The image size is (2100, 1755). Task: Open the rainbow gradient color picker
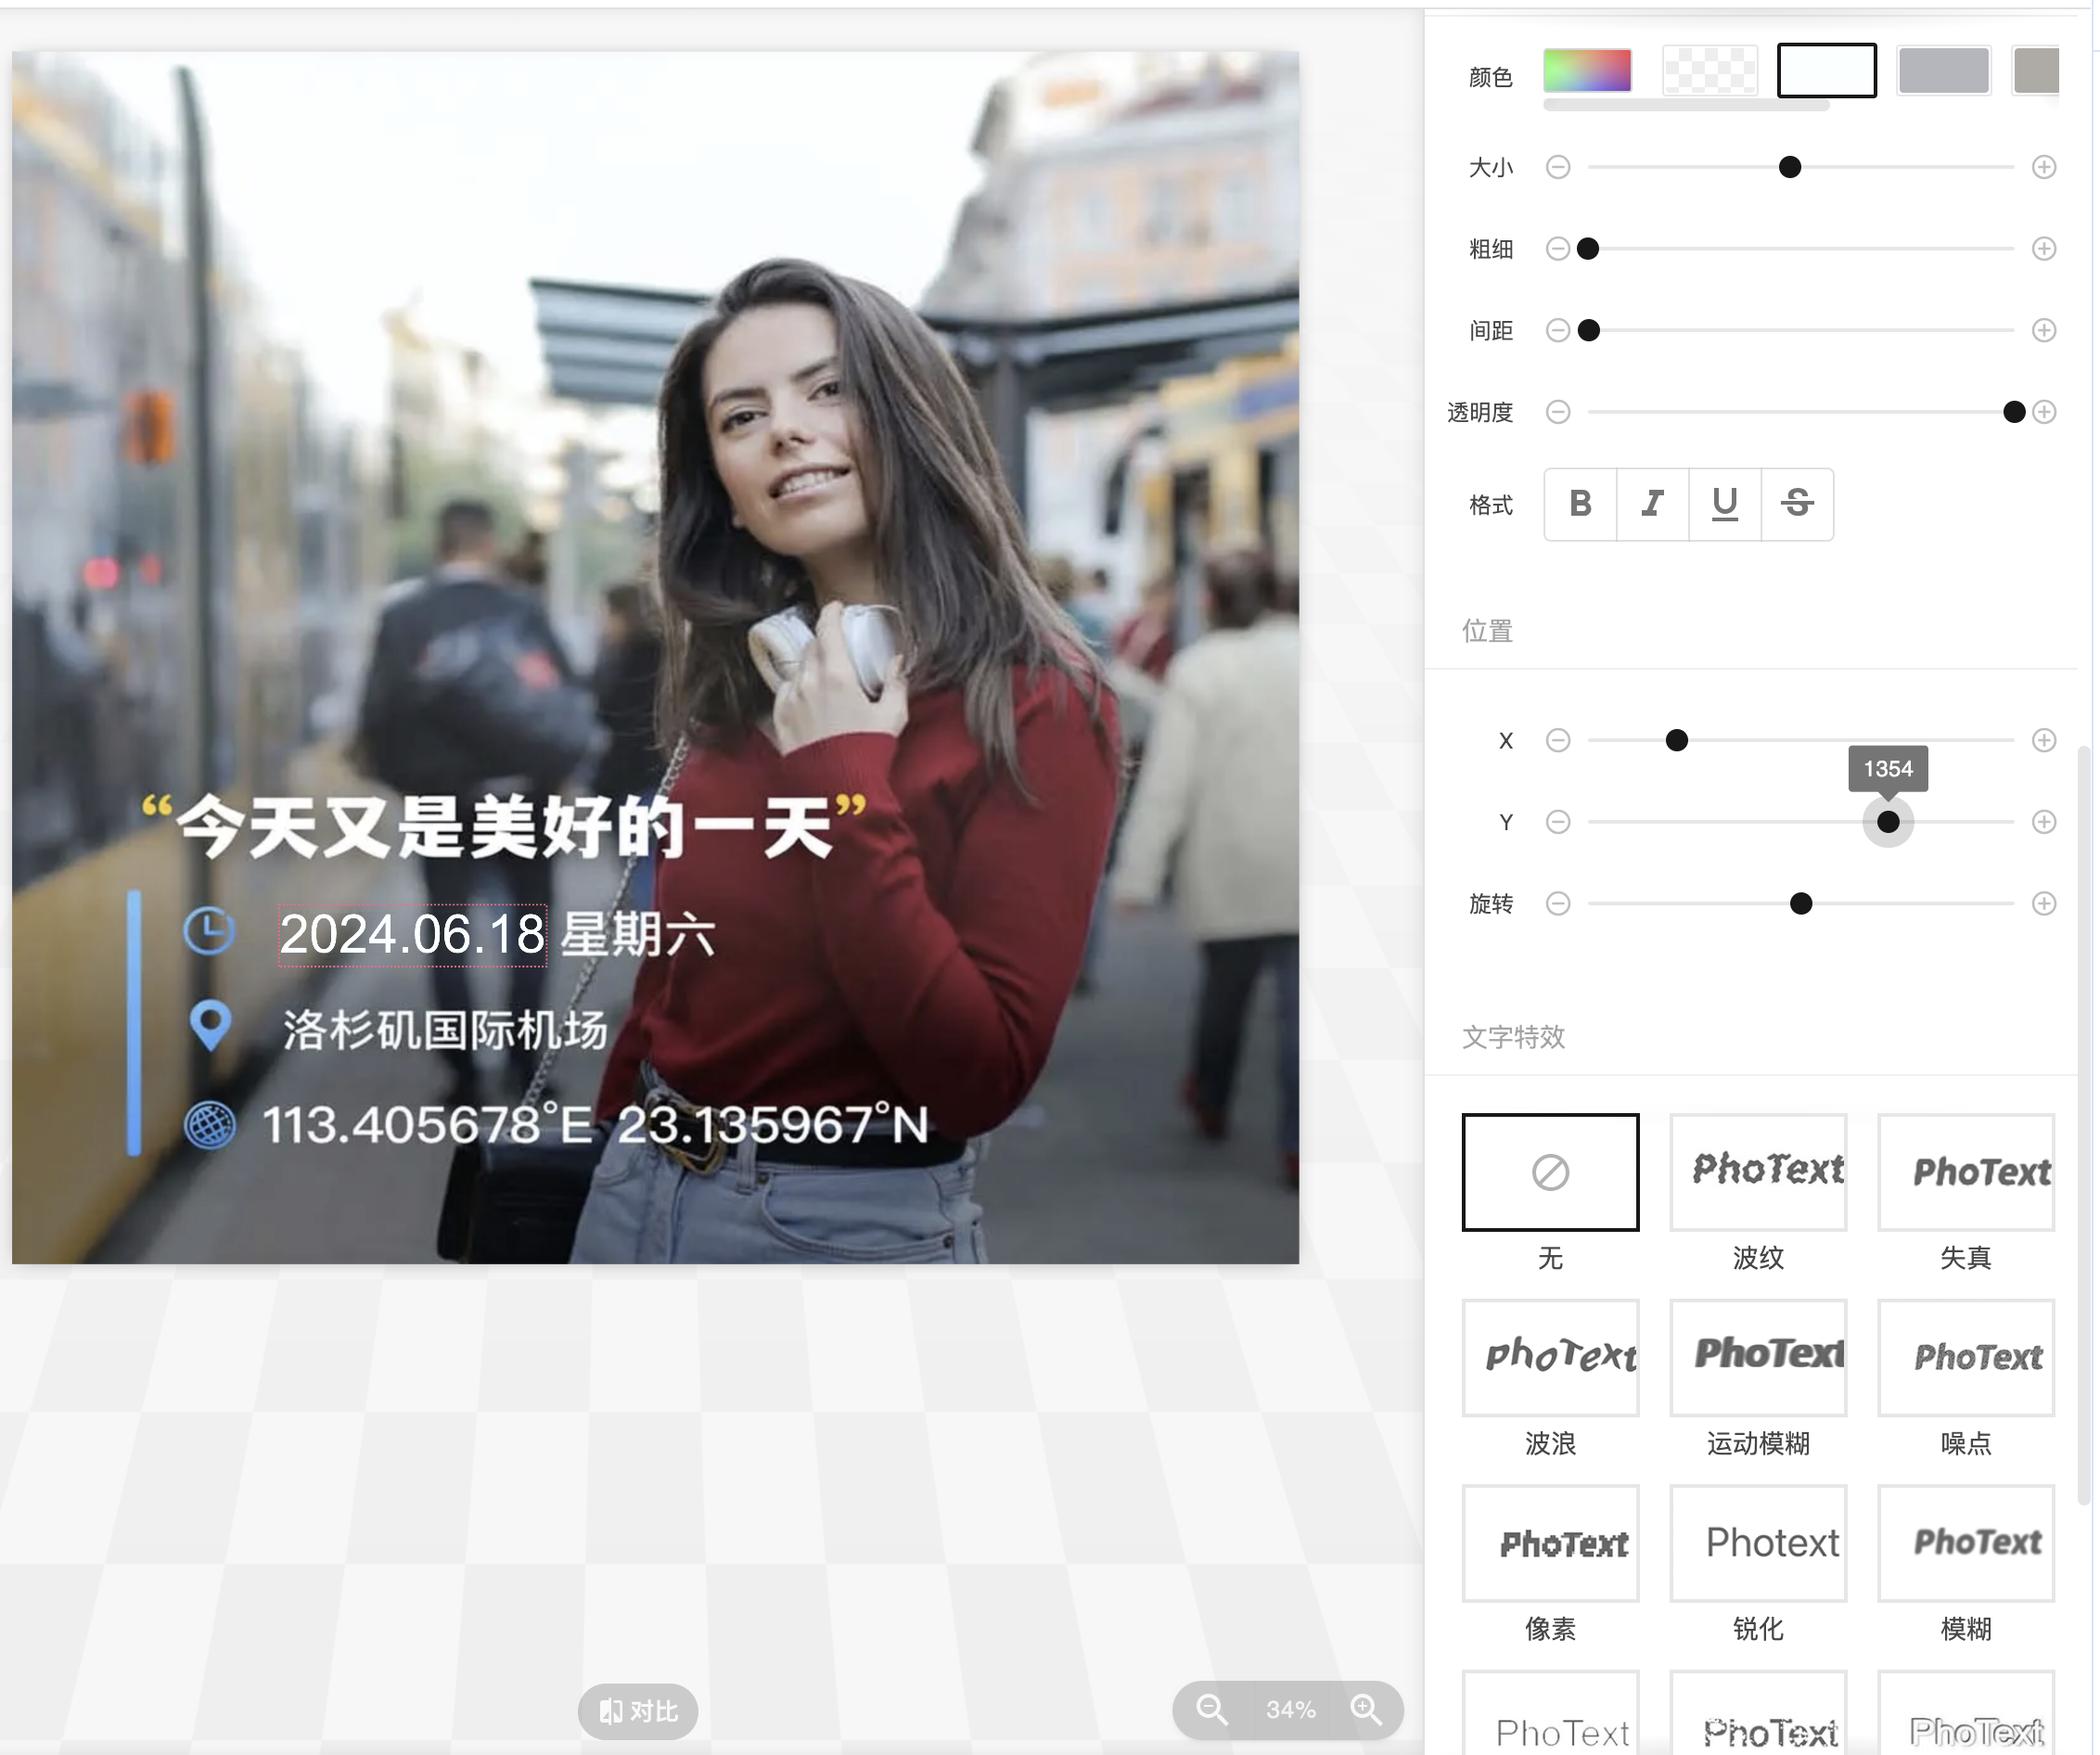click(x=1587, y=71)
